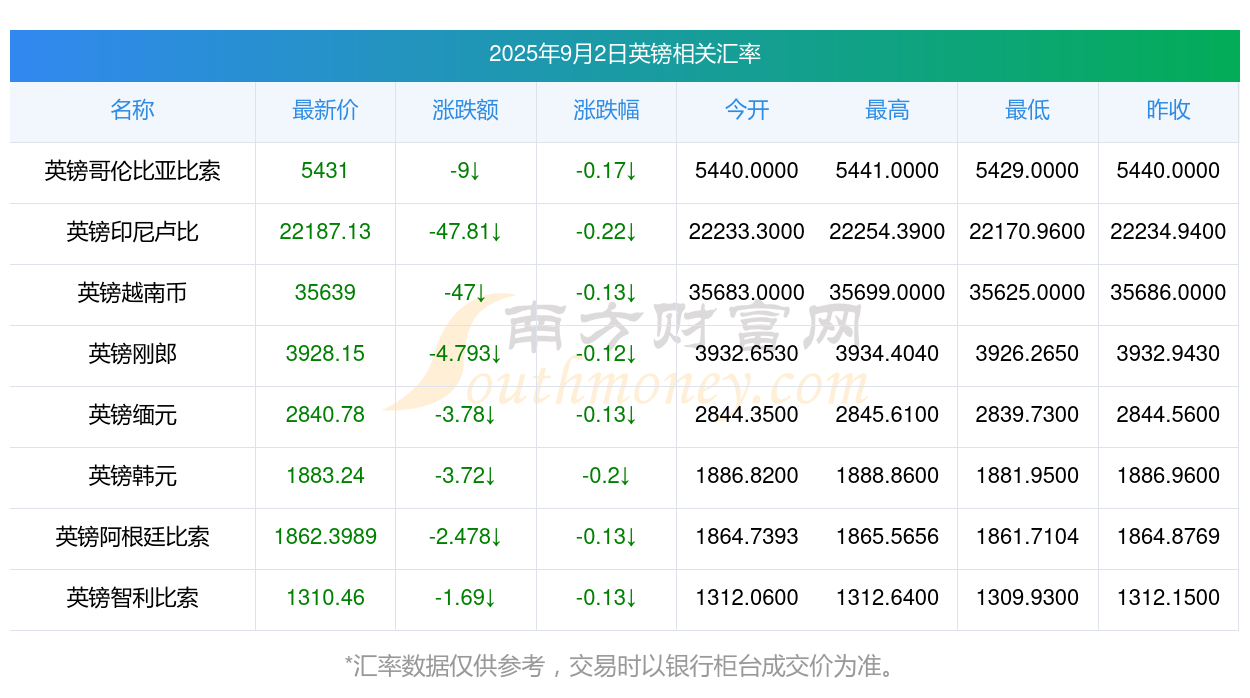Click low value 1881.9500
The height and width of the screenshot is (698, 1250).
tap(1027, 476)
